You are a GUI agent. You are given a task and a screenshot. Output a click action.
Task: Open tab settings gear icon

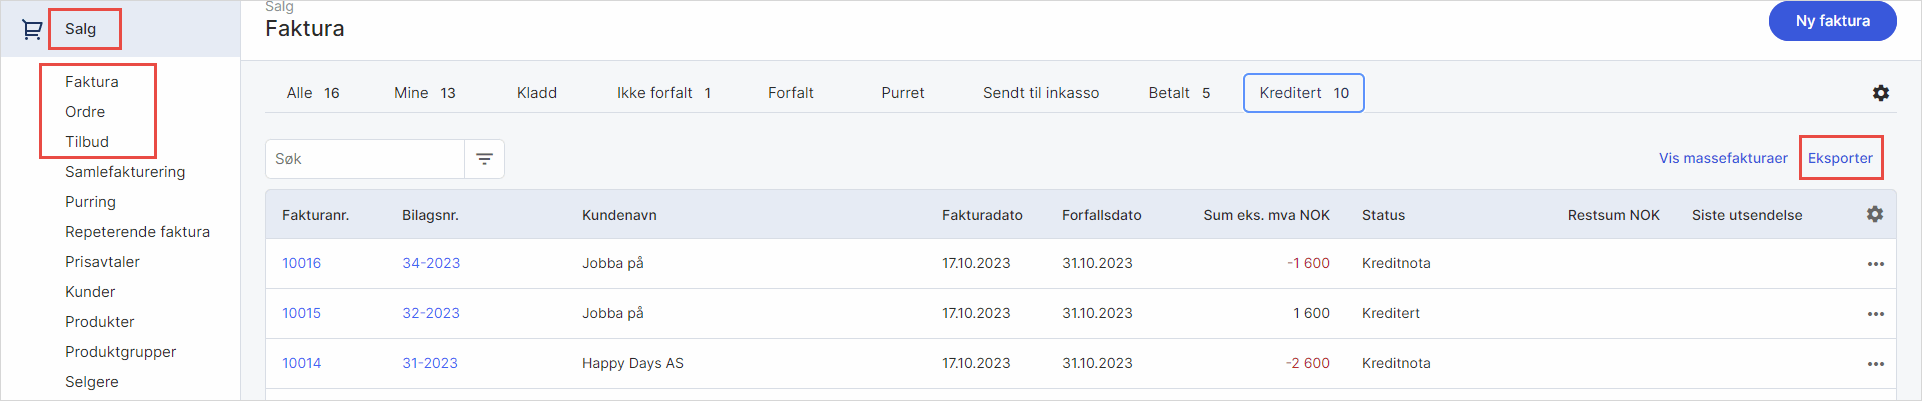click(x=1880, y=93)
